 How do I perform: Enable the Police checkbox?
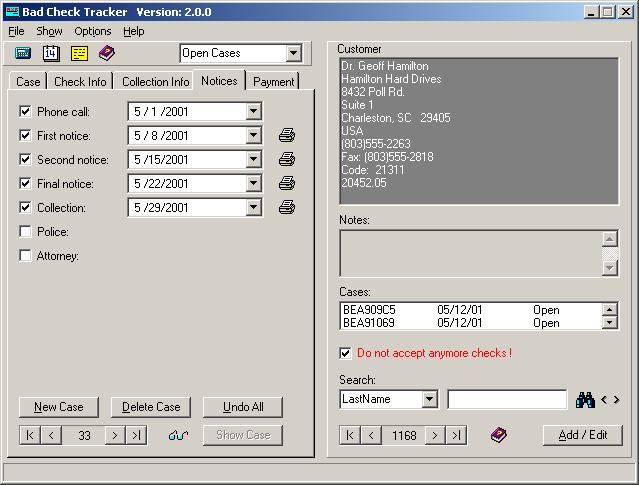(x=26, y=232)
